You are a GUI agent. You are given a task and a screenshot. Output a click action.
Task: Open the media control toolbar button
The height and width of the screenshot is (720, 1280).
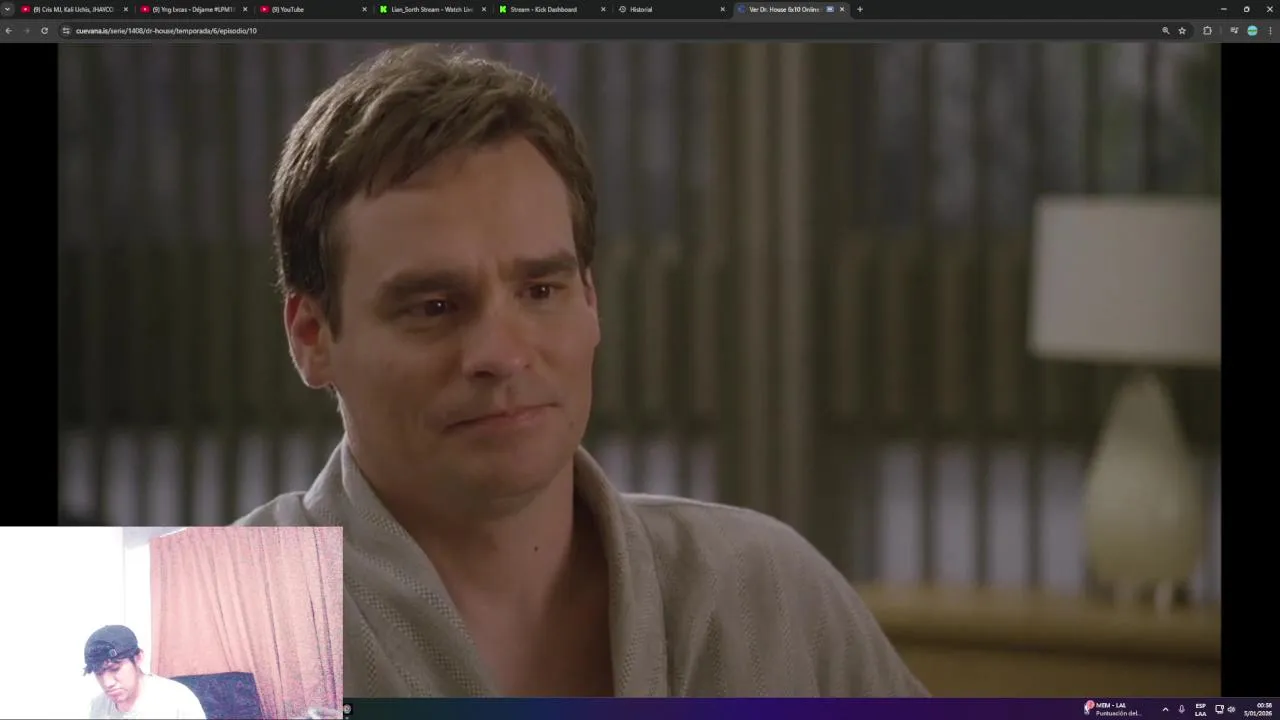[1234, 31]
